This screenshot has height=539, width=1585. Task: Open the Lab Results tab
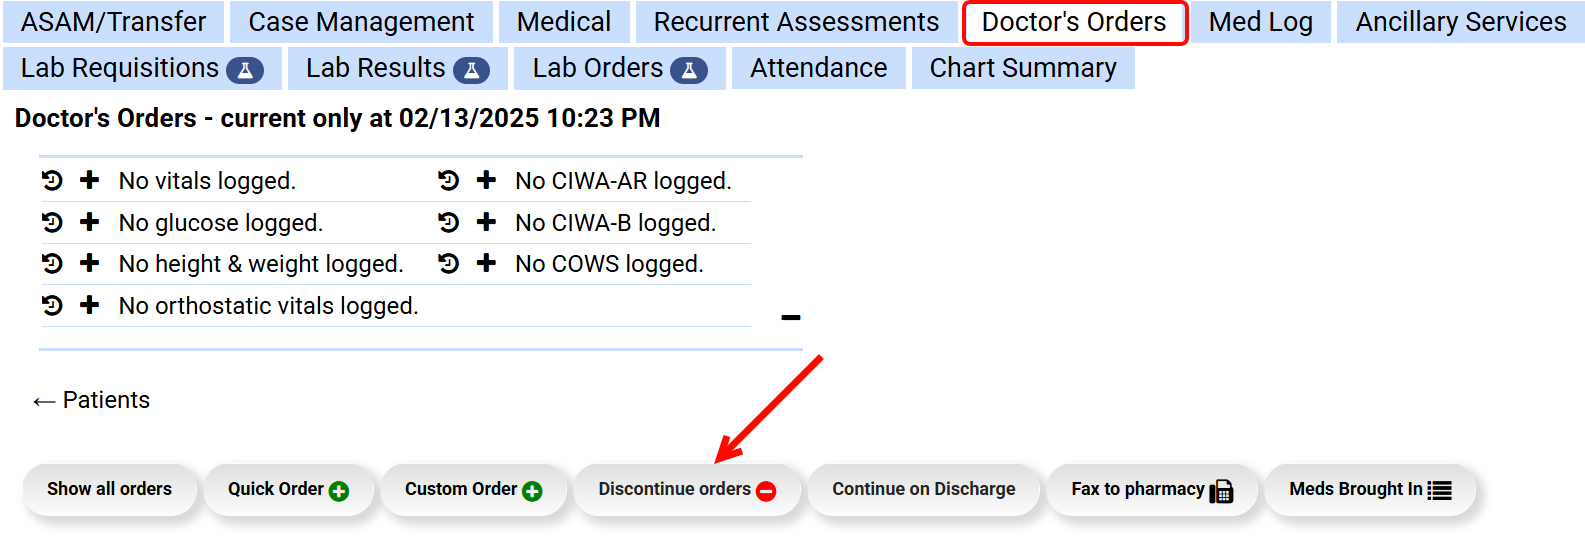397,68
